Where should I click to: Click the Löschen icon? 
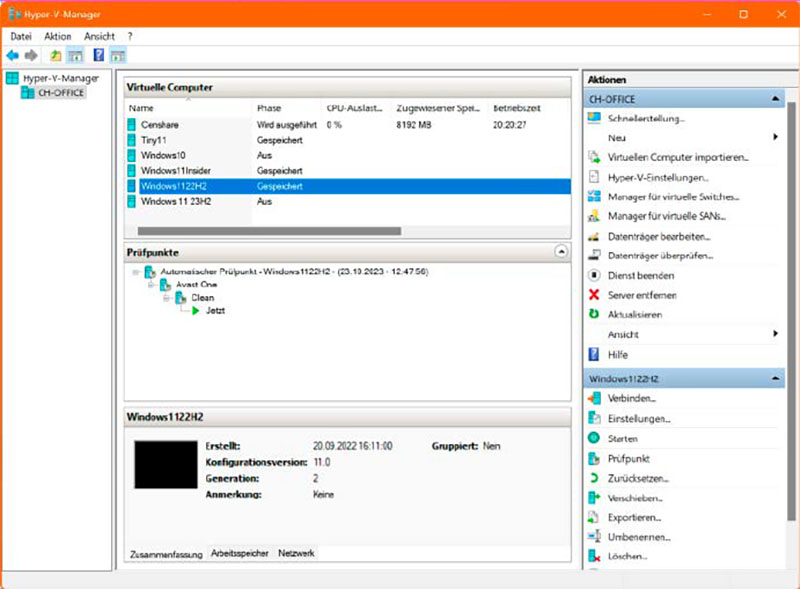coord(594,556)
